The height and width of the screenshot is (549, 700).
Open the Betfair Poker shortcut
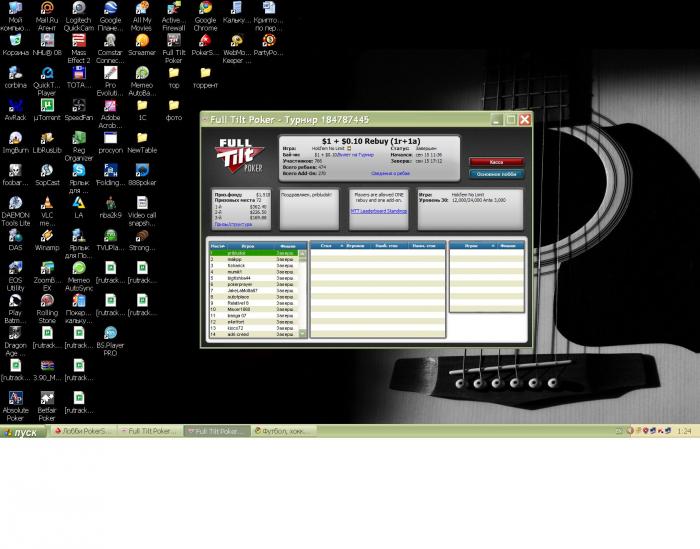click(x=47, y=407)
